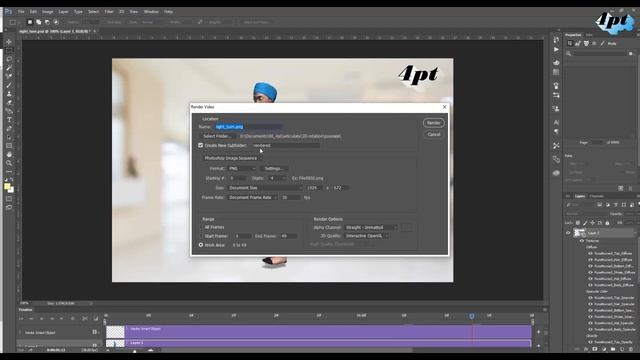Play the timeline
640x360 pixels.
tap(42, 318)
